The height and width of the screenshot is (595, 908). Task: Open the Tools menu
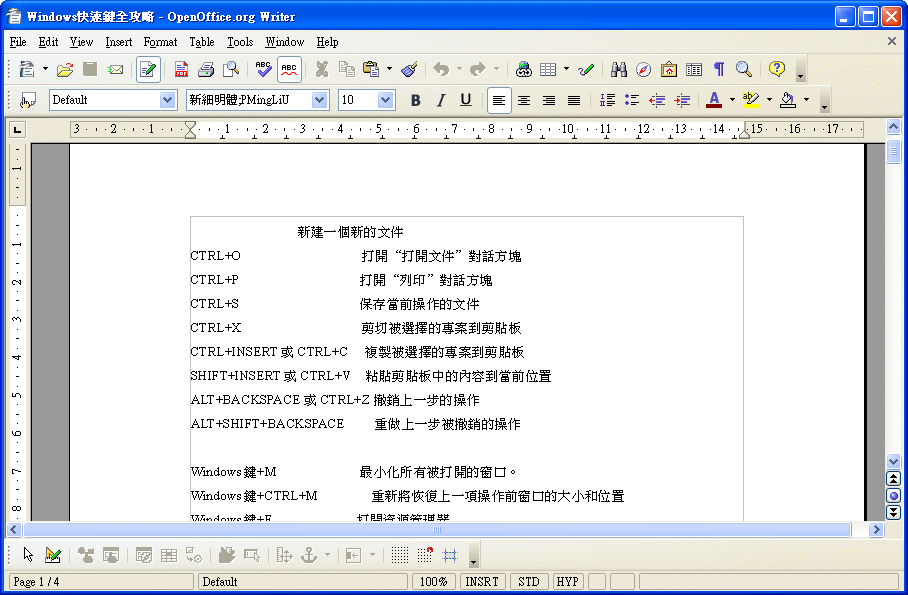240,42
